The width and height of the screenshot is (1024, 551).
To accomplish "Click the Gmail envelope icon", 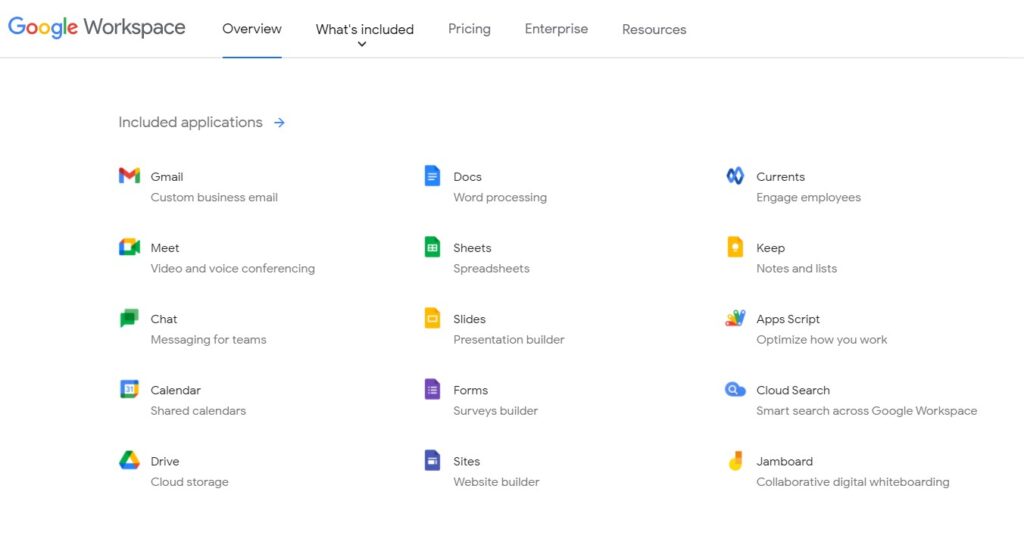I will [129, 176].
